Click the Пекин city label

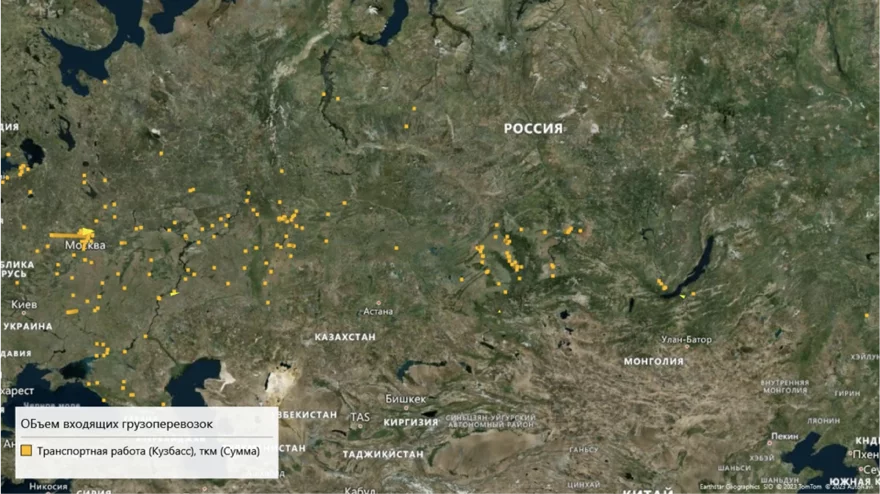pos(785,436)
